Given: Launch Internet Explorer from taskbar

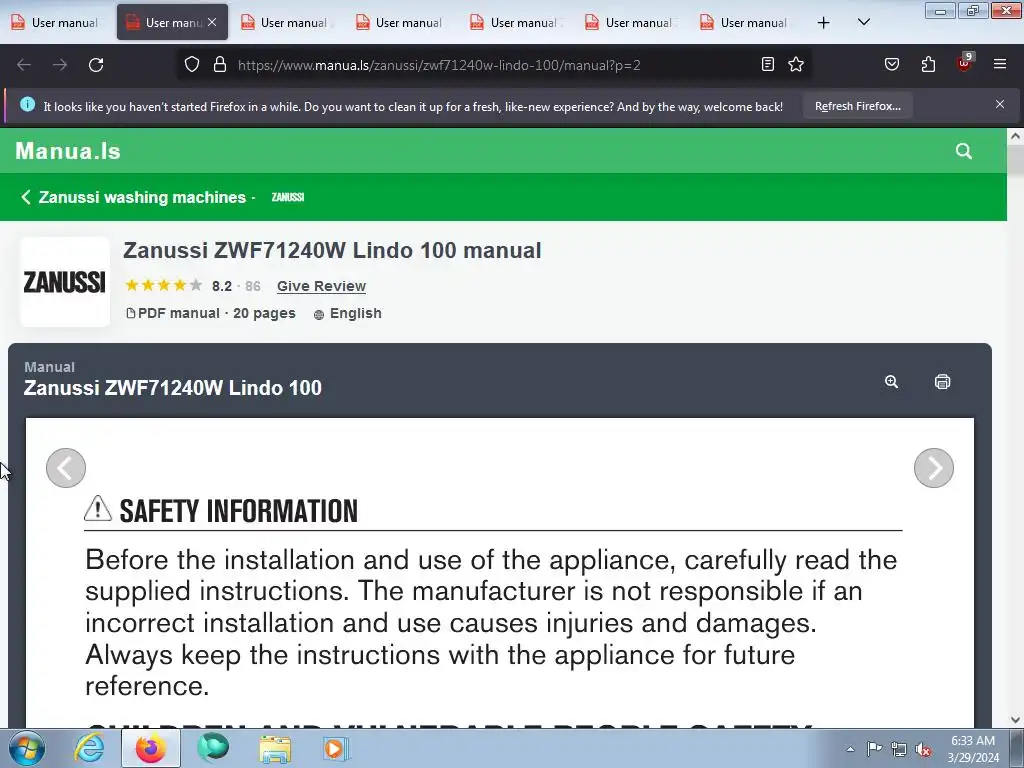Looking at the screenshot, I should 89,748.
